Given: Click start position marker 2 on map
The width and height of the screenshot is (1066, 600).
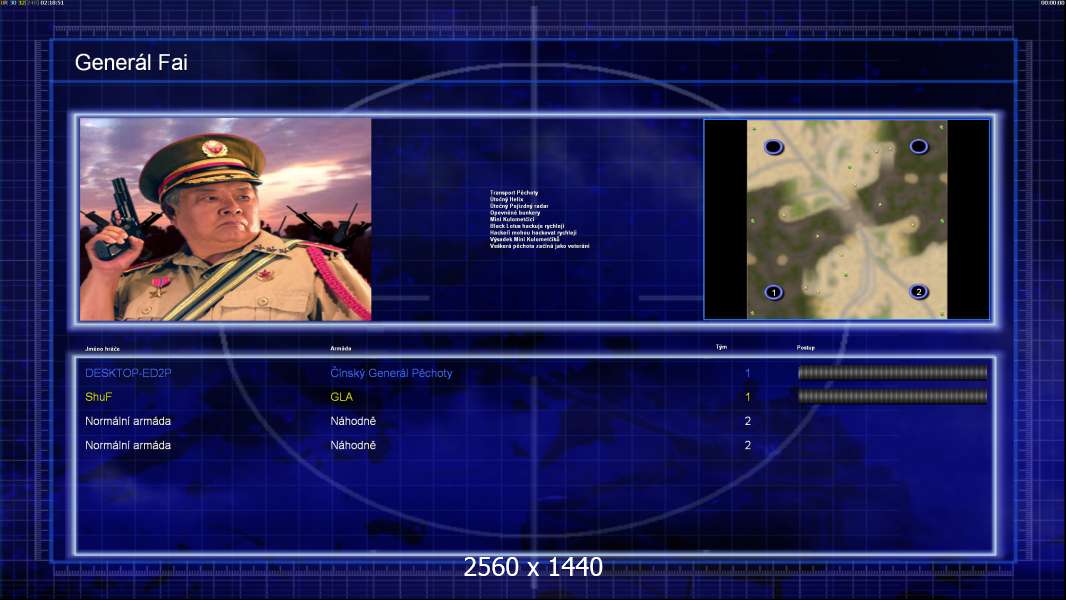Looking at the screenshot, I should tap(918, 292).
